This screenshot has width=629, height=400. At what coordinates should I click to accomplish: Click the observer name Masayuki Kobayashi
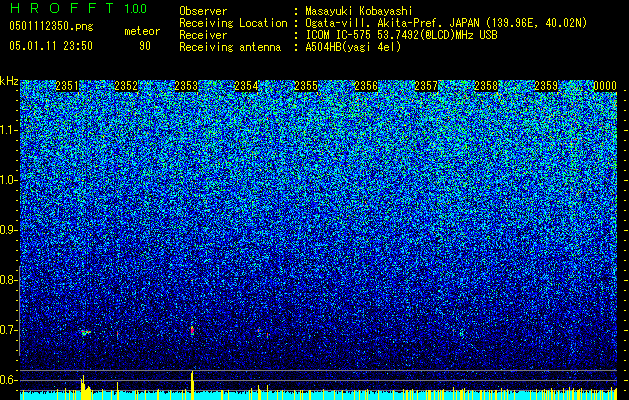(358, 11)
